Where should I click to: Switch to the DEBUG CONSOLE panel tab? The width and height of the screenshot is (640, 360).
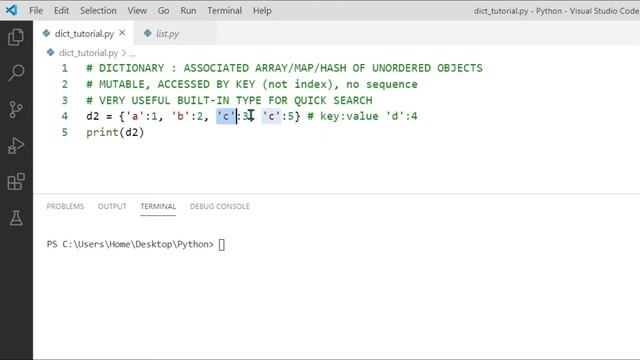point(220,207)
